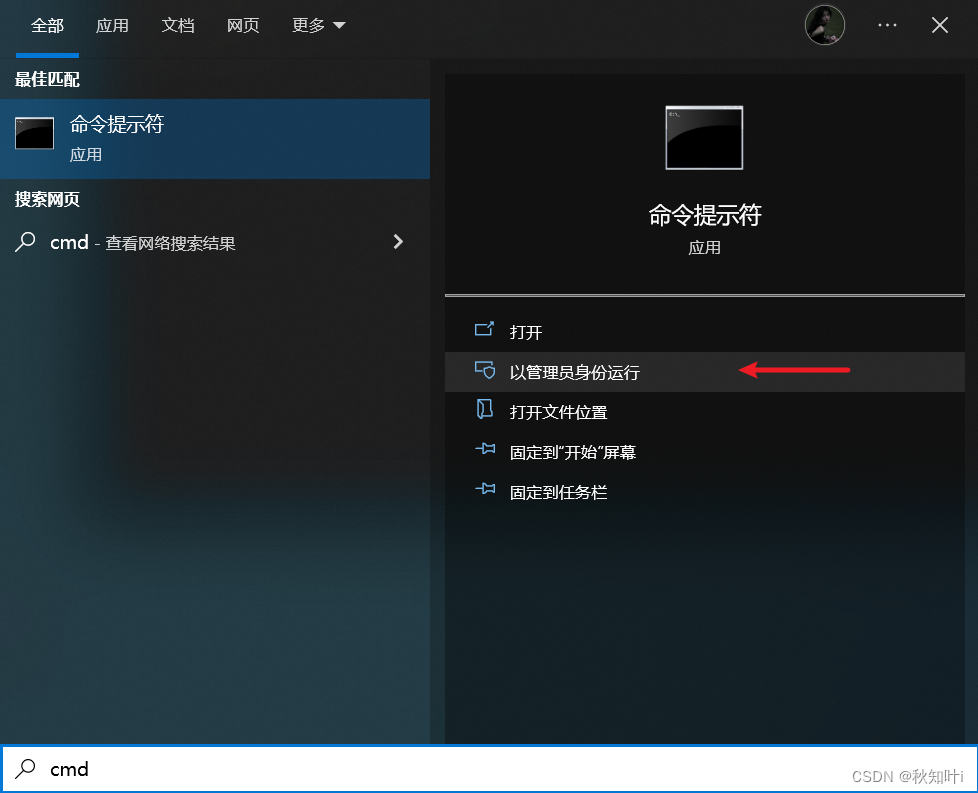Open the user profile avatar
Image resolution: width=978 pixels, height=793 pixels.
(824, 24)
